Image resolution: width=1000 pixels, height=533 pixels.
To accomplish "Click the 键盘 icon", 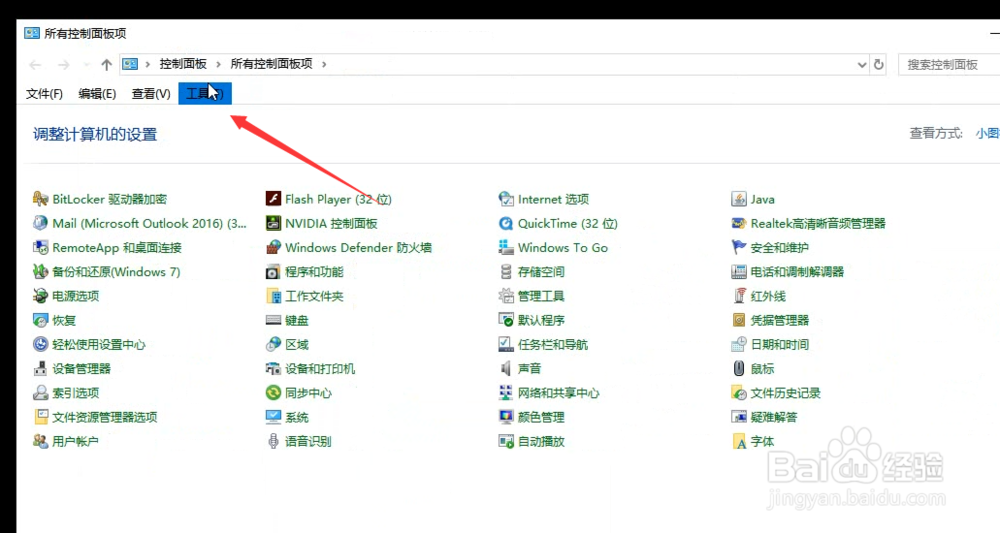I will coord(273,320).
